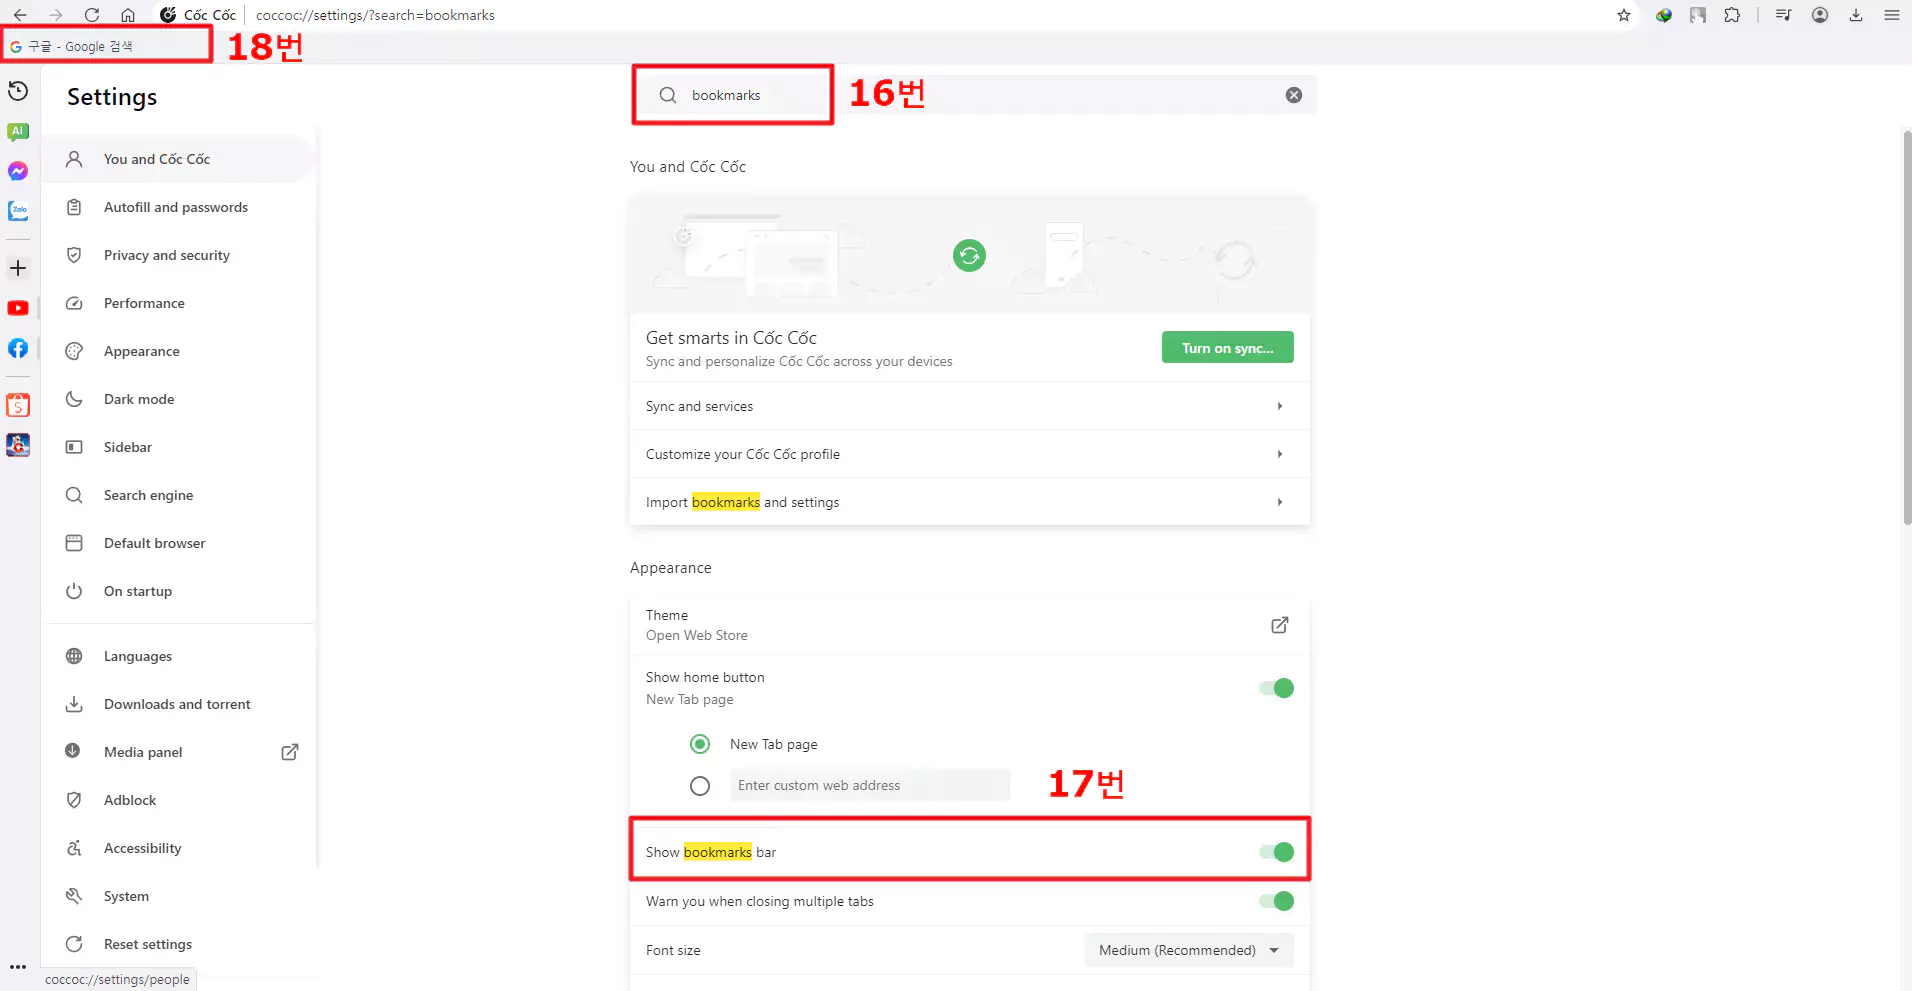Click the address bar URL
Image resolution: width=1912 pixels, height=991 pixels.
point(375,15)
